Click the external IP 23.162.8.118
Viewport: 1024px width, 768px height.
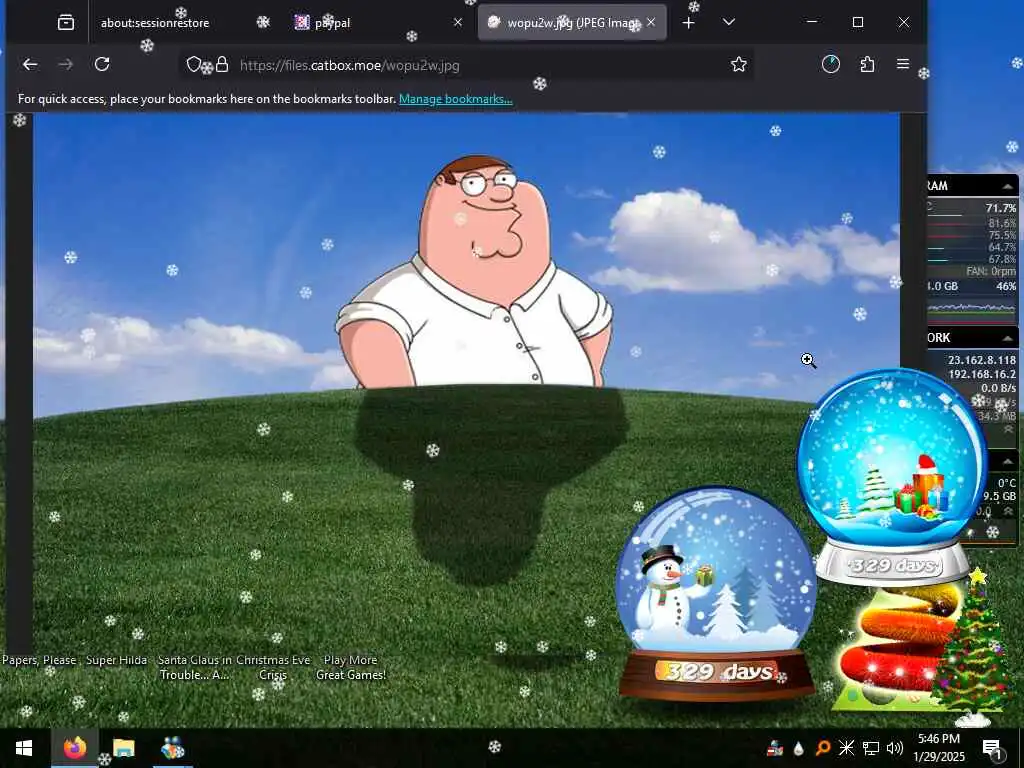982,360
